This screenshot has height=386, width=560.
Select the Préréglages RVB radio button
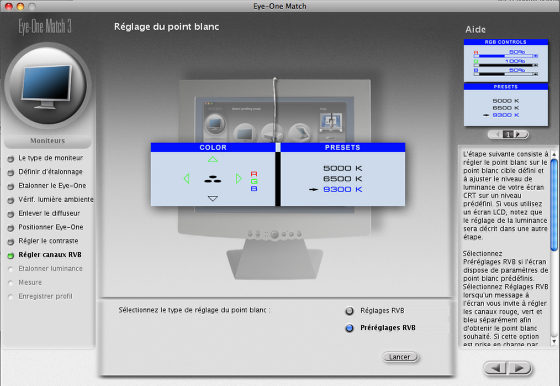pyautogui.click(x=349, y=328)
